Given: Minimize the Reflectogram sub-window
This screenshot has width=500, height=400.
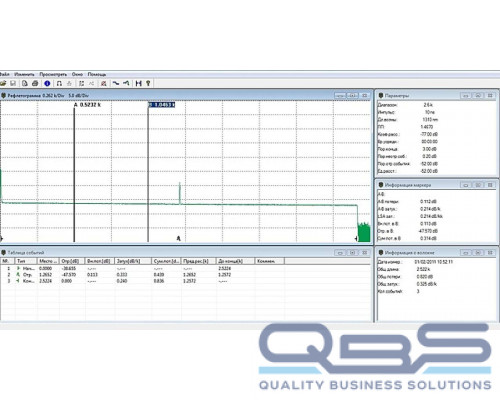Looking at the screenshot, I should point(340,95).
